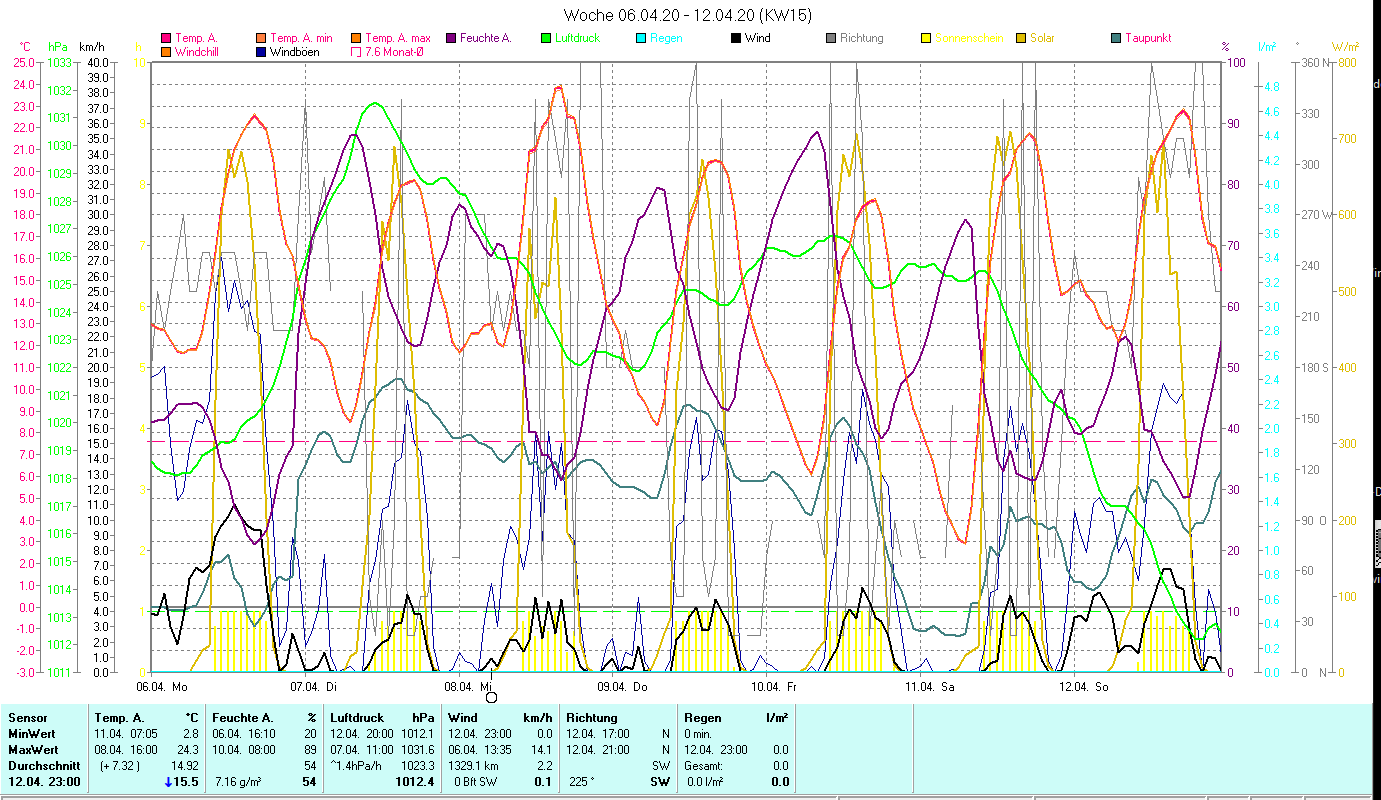Viewport: 1381px width, 800px height.
Task: Click the 'Durchschnitt' row label
Action: pos(43,766)
